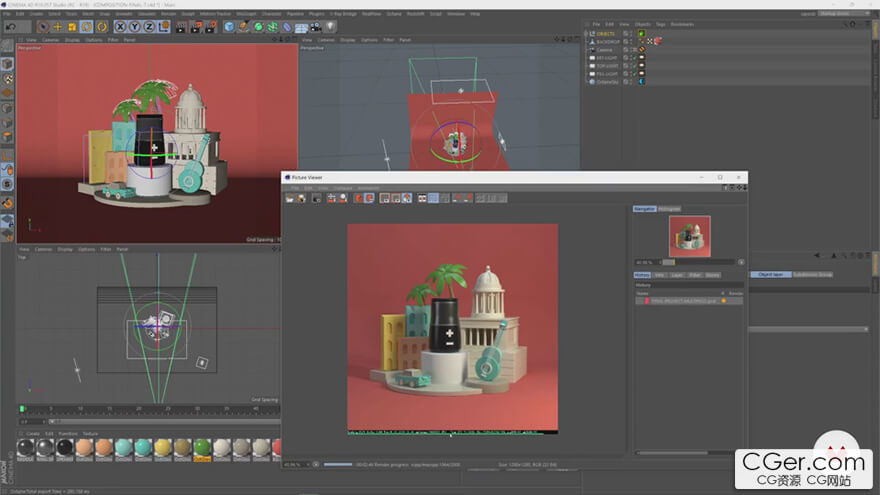Click the Navigator render preview thumbnail

(689, 236)
